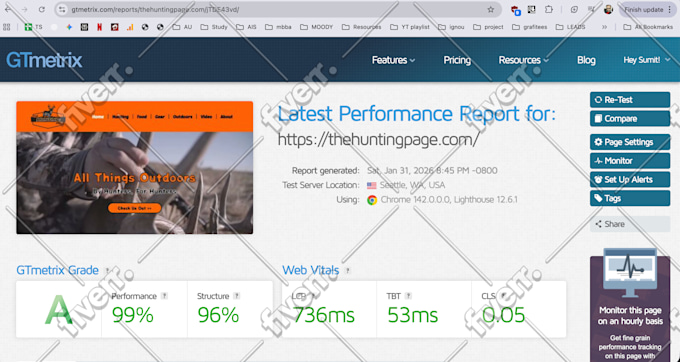Click the grade A letter

58,309
